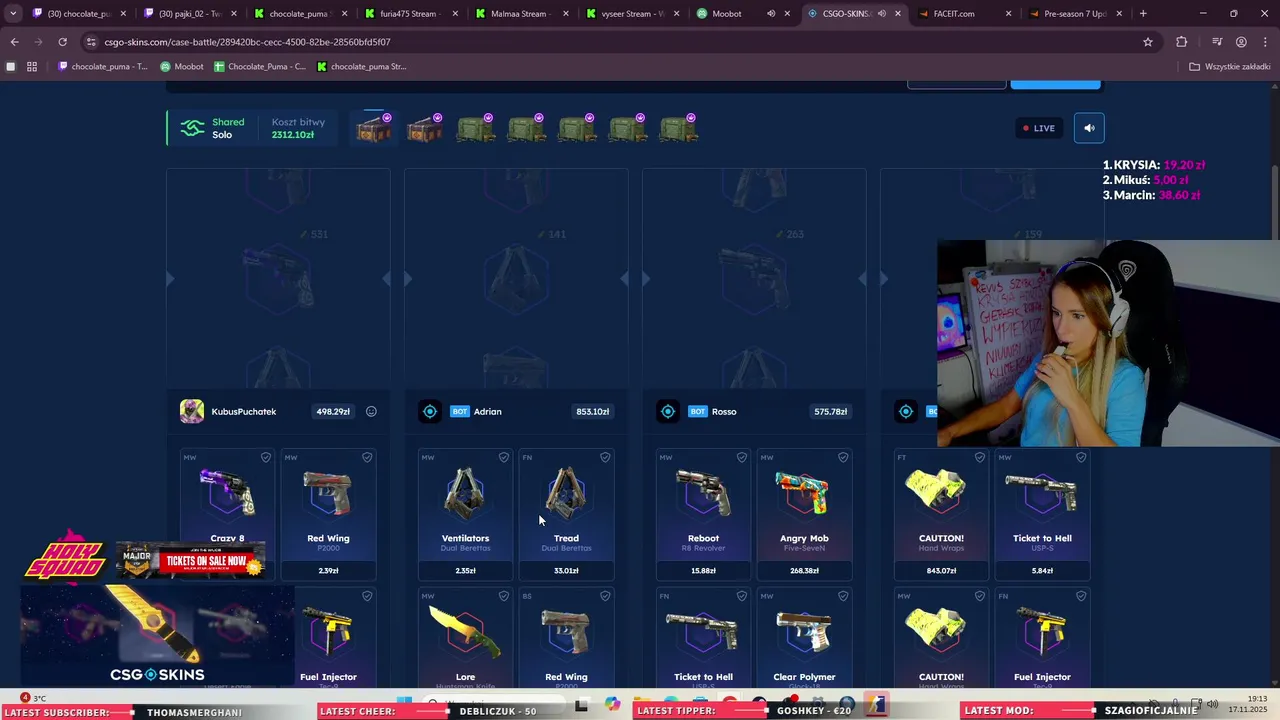This screenshot has width=1280, height=720.
Task: Click the shield check on Angry Mob card
Action: pos(843,457)
